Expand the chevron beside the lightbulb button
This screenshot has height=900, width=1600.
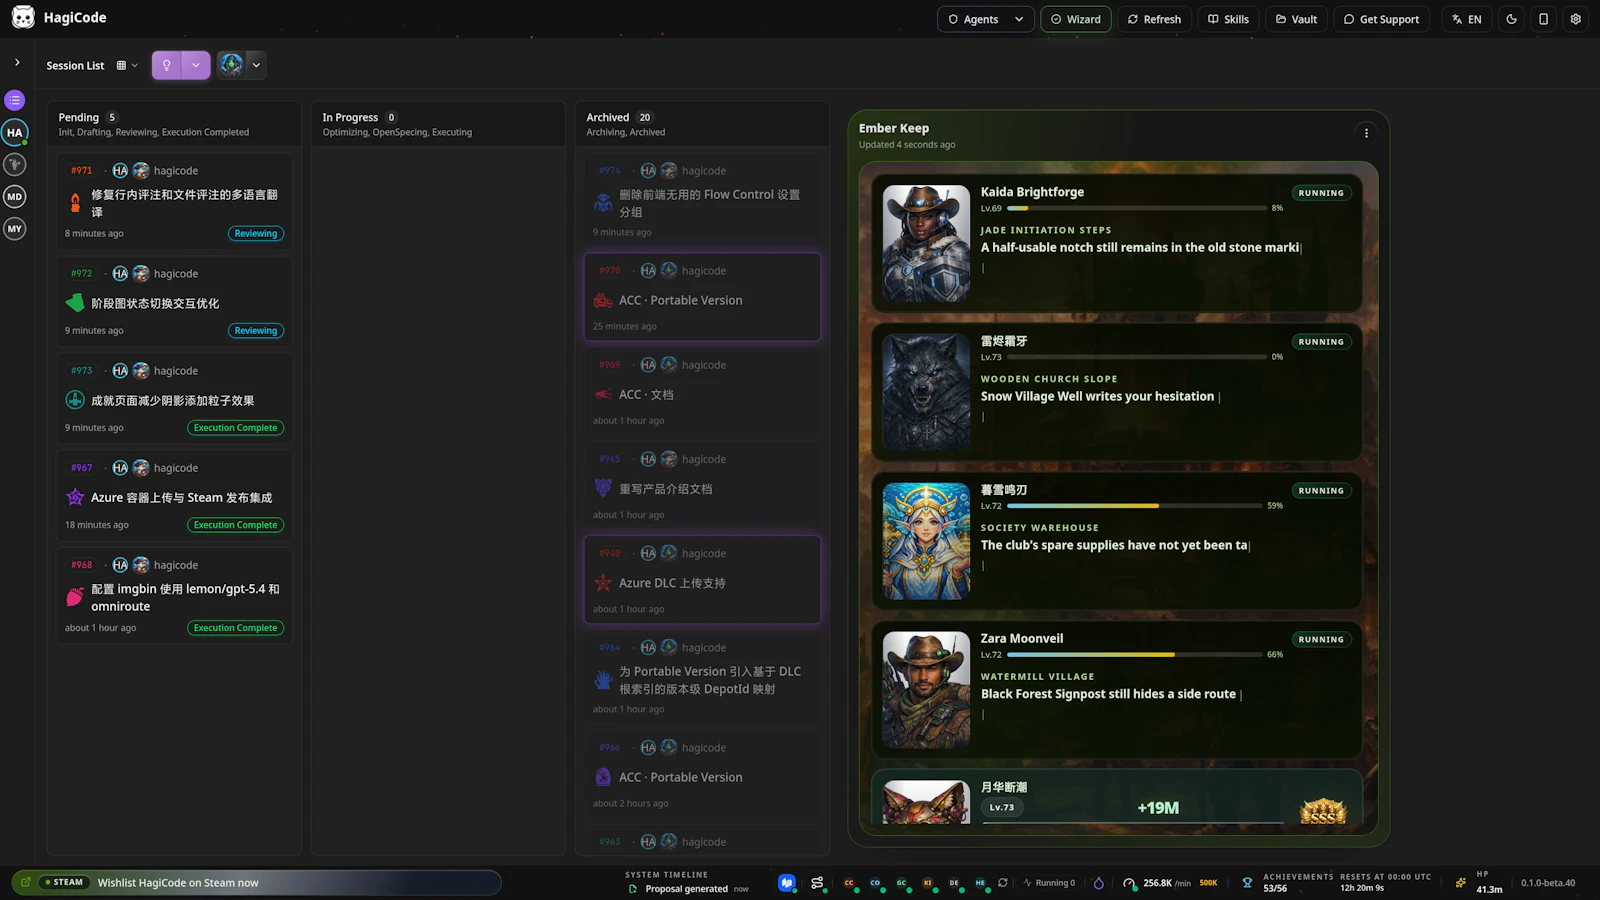pos(195,65)
